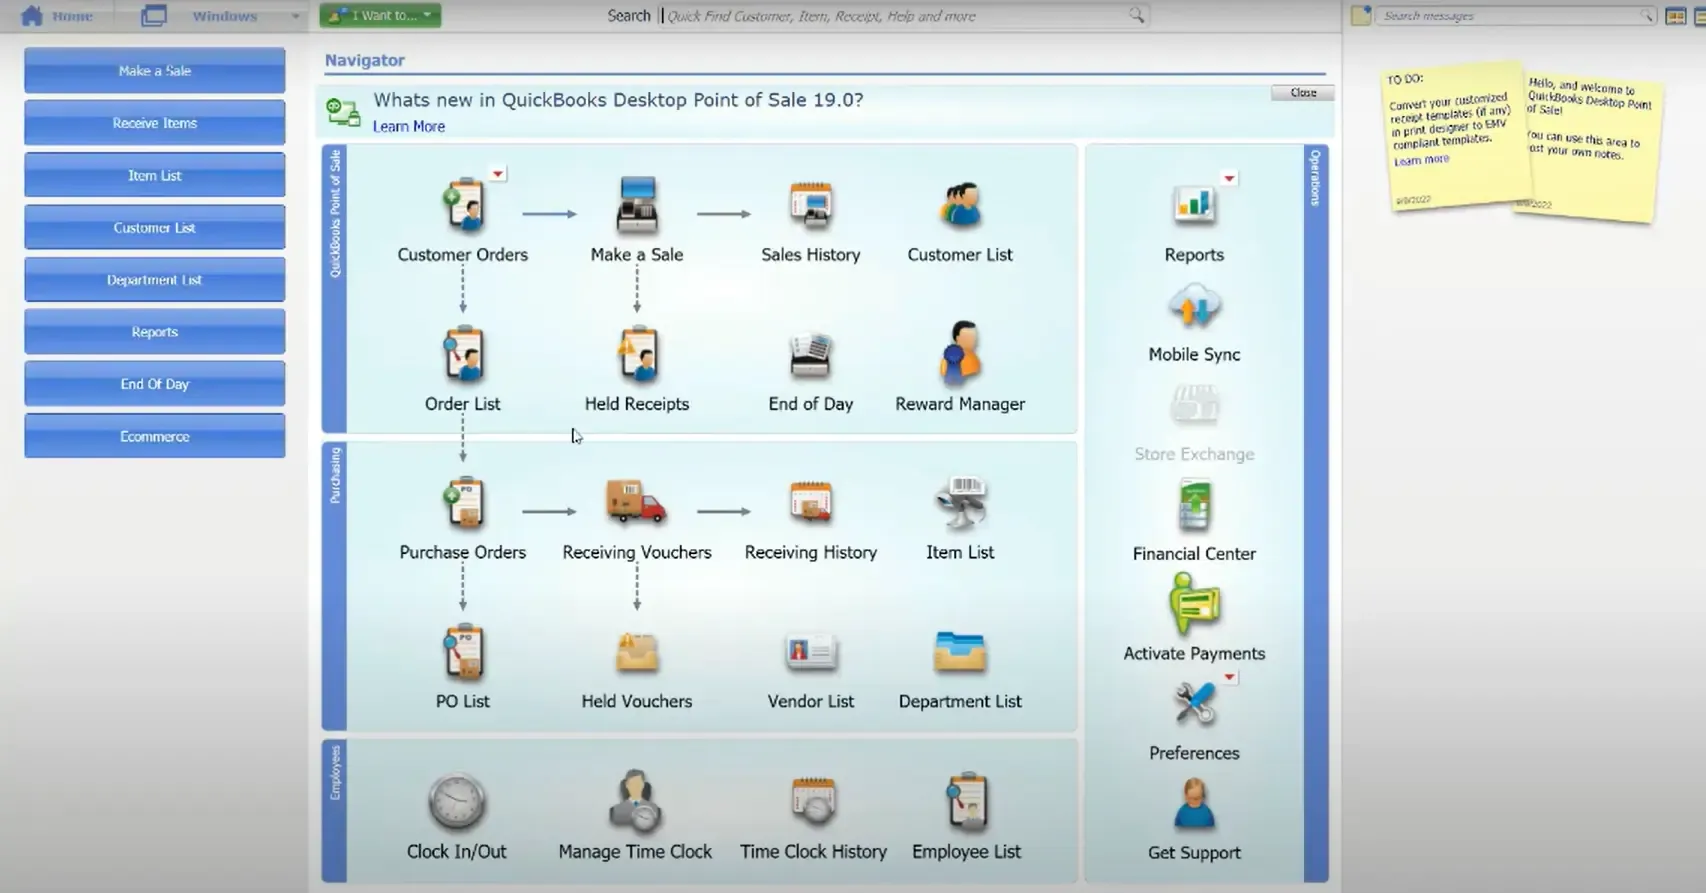
Task: Click the Ecommerce sidebar button
Action: (x=155, y=436)
